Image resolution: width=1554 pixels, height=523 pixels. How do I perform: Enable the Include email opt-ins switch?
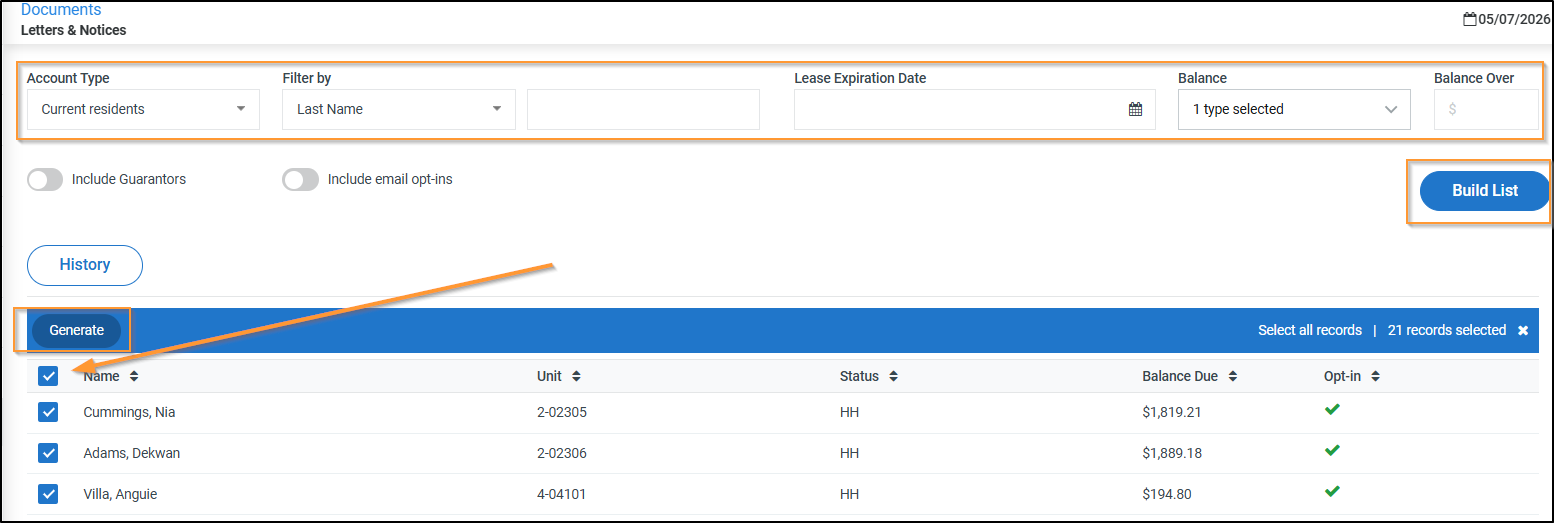click(x=301, y=180)
